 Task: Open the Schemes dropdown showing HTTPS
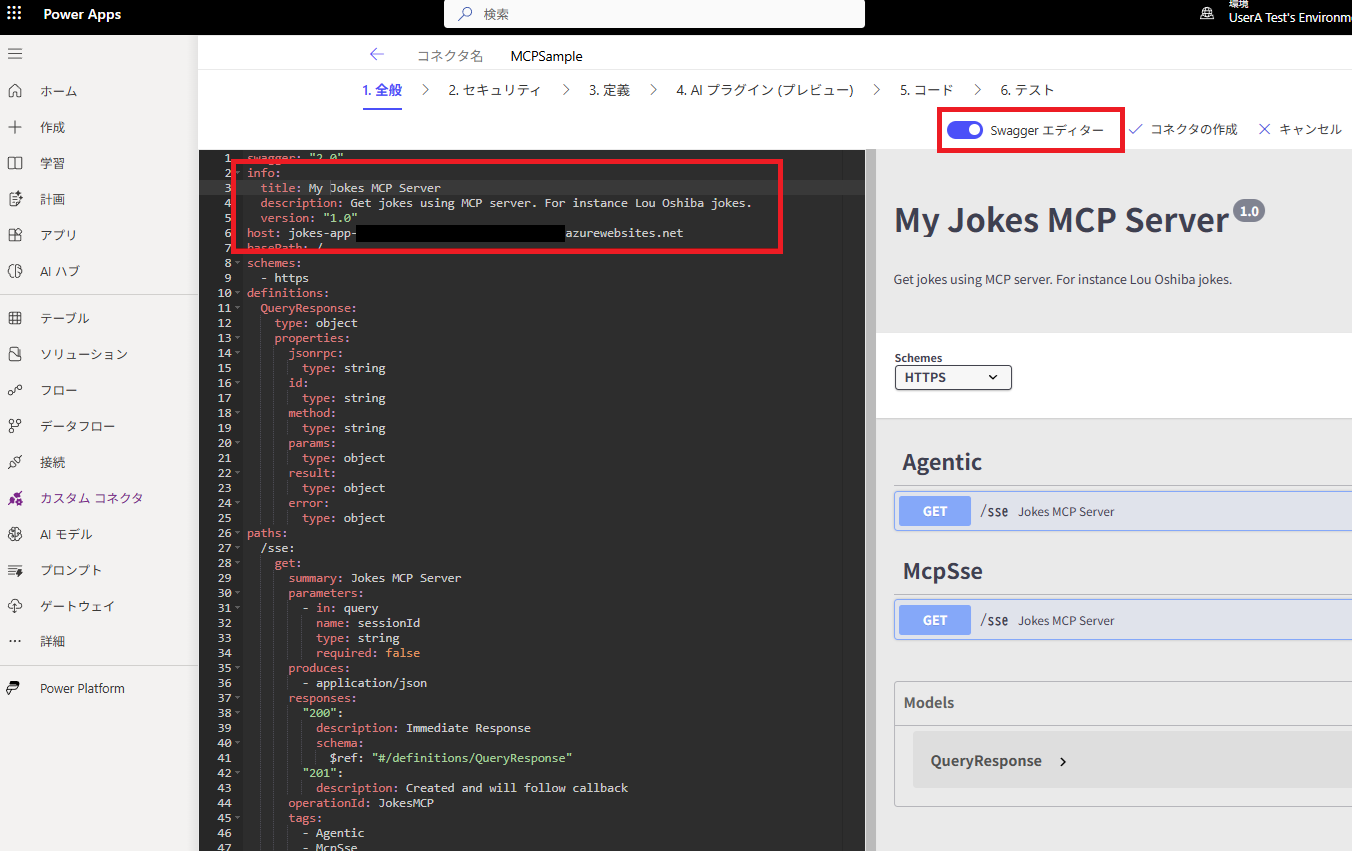[952, 377]
